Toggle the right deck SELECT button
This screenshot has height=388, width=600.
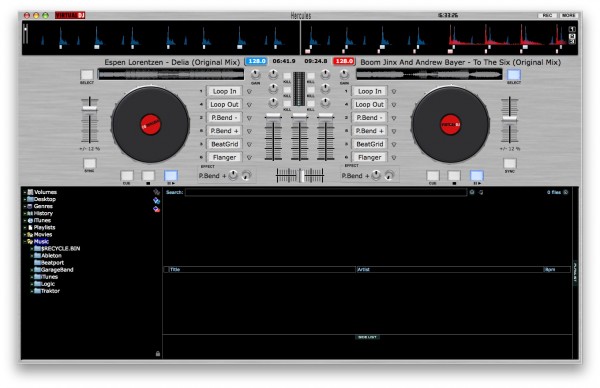click(514, 75)
